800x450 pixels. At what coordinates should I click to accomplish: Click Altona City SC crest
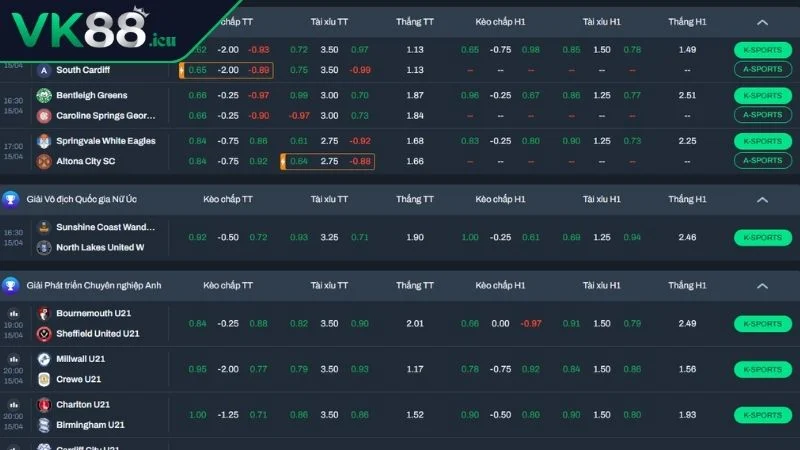[44, 161]
